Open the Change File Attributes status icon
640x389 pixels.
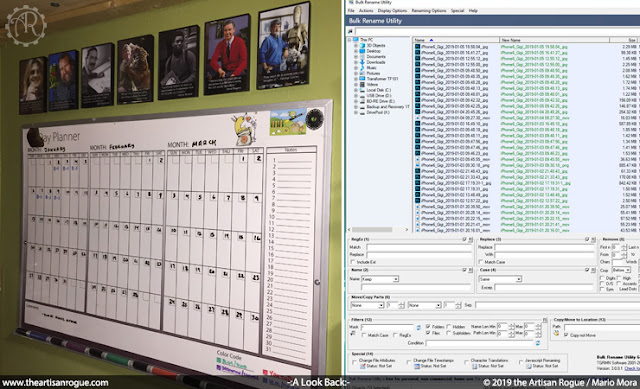362,366
